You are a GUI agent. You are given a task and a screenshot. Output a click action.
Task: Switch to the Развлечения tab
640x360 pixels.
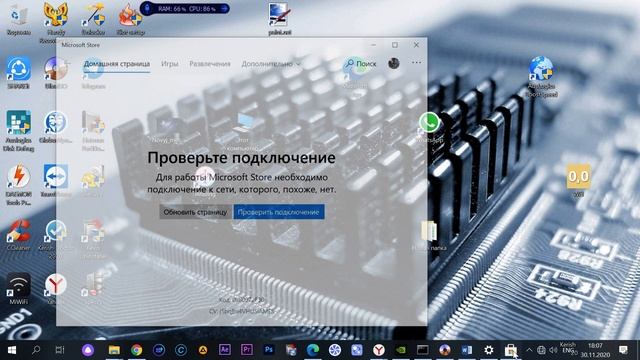point(210,64)
